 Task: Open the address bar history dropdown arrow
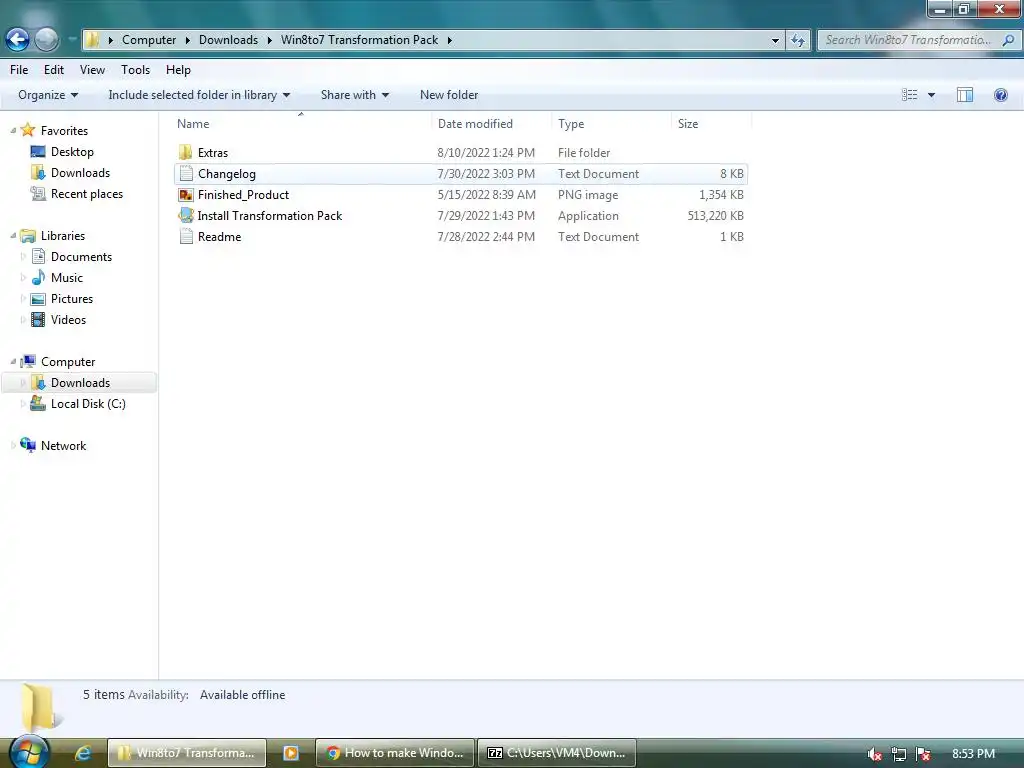[x=775, y=40]
